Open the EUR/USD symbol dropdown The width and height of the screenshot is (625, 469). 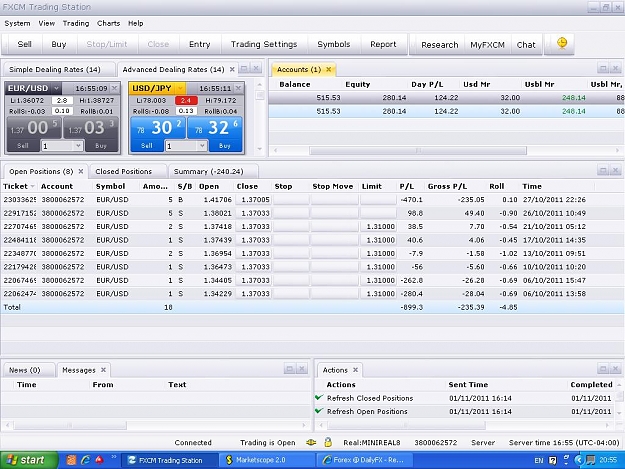point(56,88)
